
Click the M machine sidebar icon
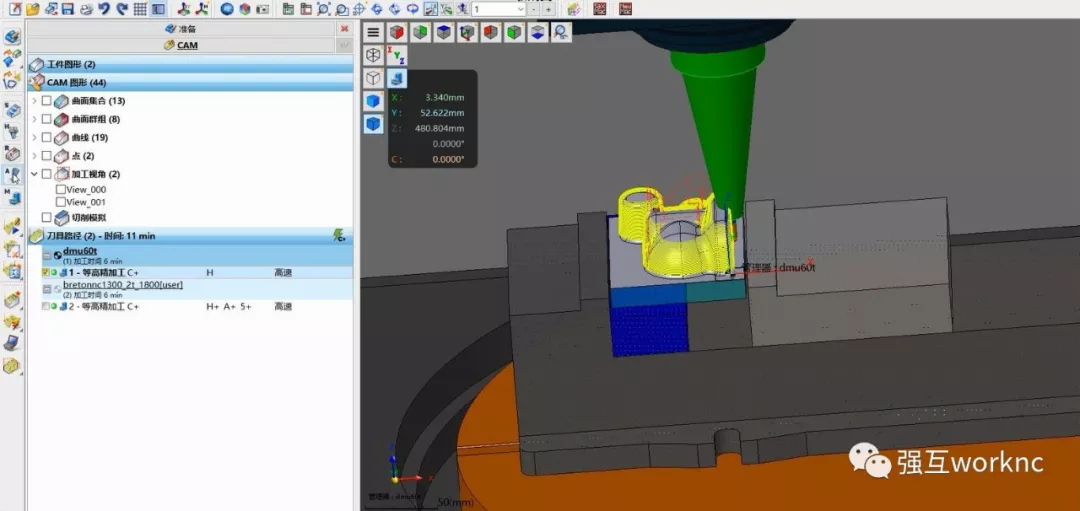pyautogui.click(x=12, y=197)
